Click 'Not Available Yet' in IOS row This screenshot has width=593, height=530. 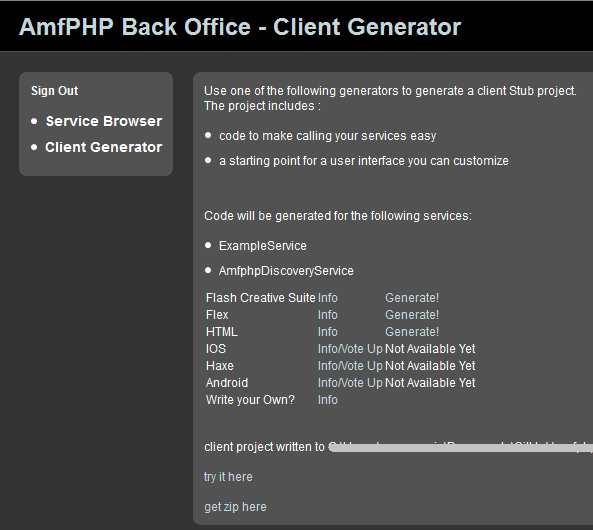[430, 349]
